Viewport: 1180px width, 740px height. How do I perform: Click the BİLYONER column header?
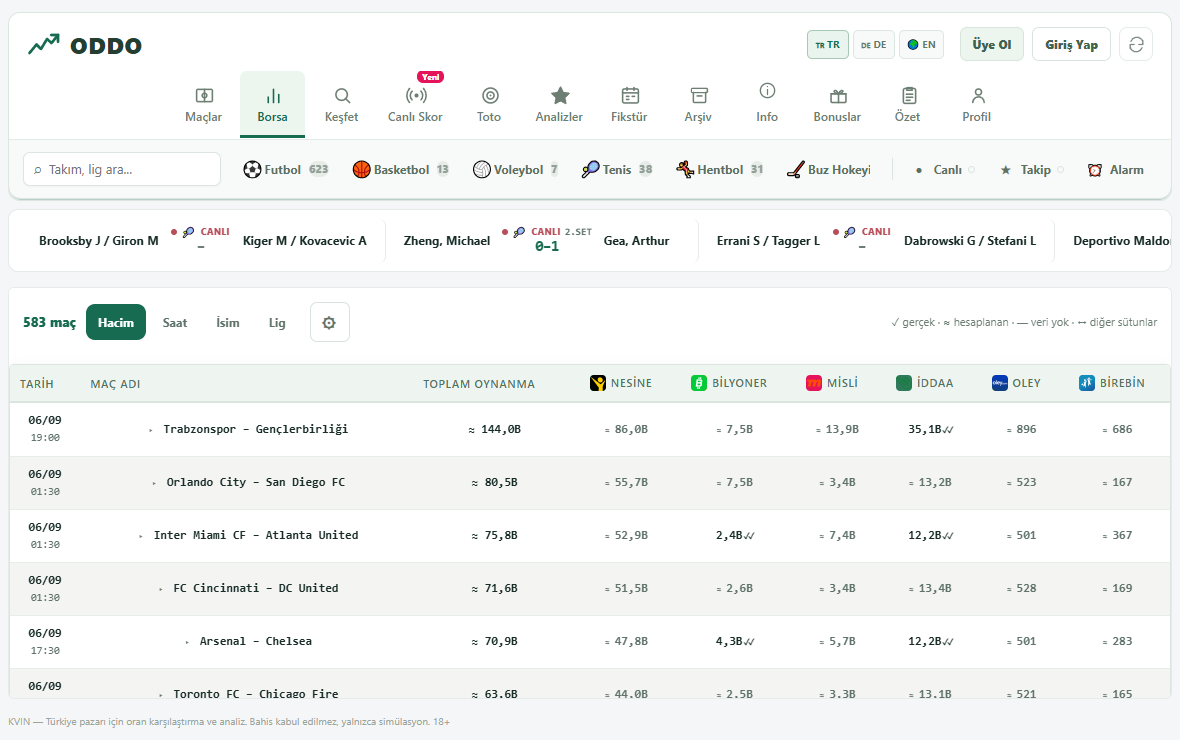[x=729, y=383]
